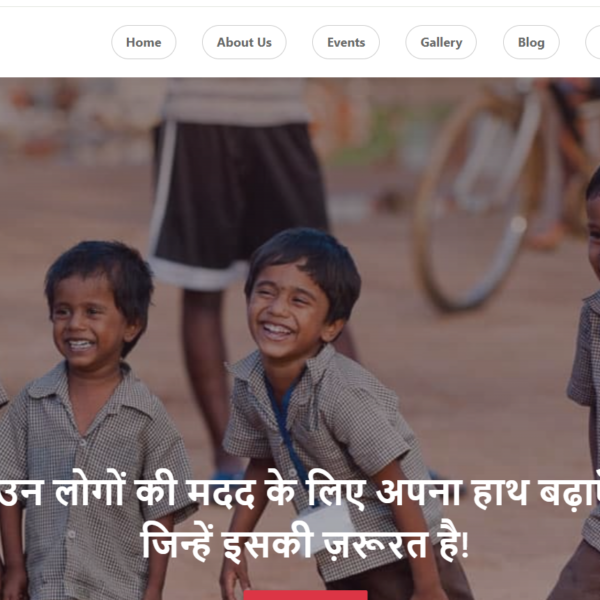Click the black shorts in the hero photo
The width and height of the screenshot is (600, 600).
237,199
